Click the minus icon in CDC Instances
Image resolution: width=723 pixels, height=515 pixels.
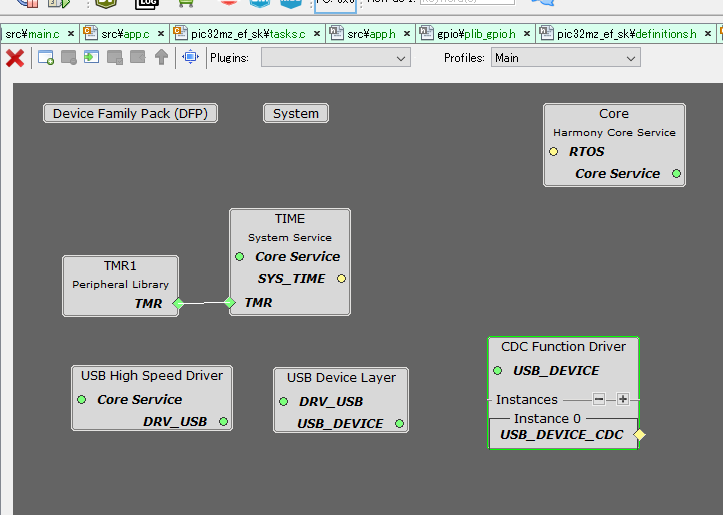599,399
